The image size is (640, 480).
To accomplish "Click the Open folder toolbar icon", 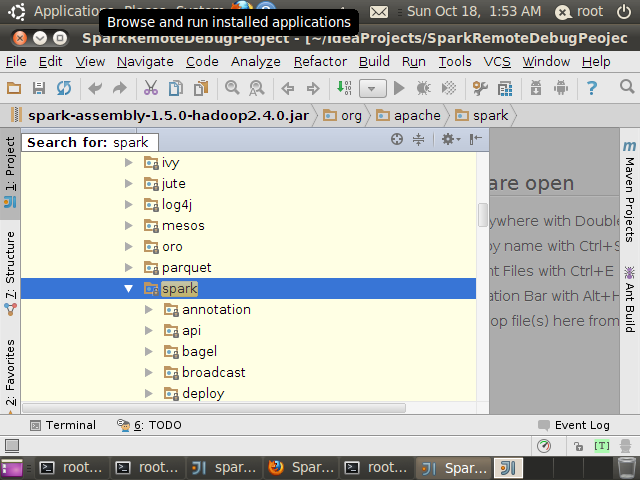I will [x=14, y=88].
